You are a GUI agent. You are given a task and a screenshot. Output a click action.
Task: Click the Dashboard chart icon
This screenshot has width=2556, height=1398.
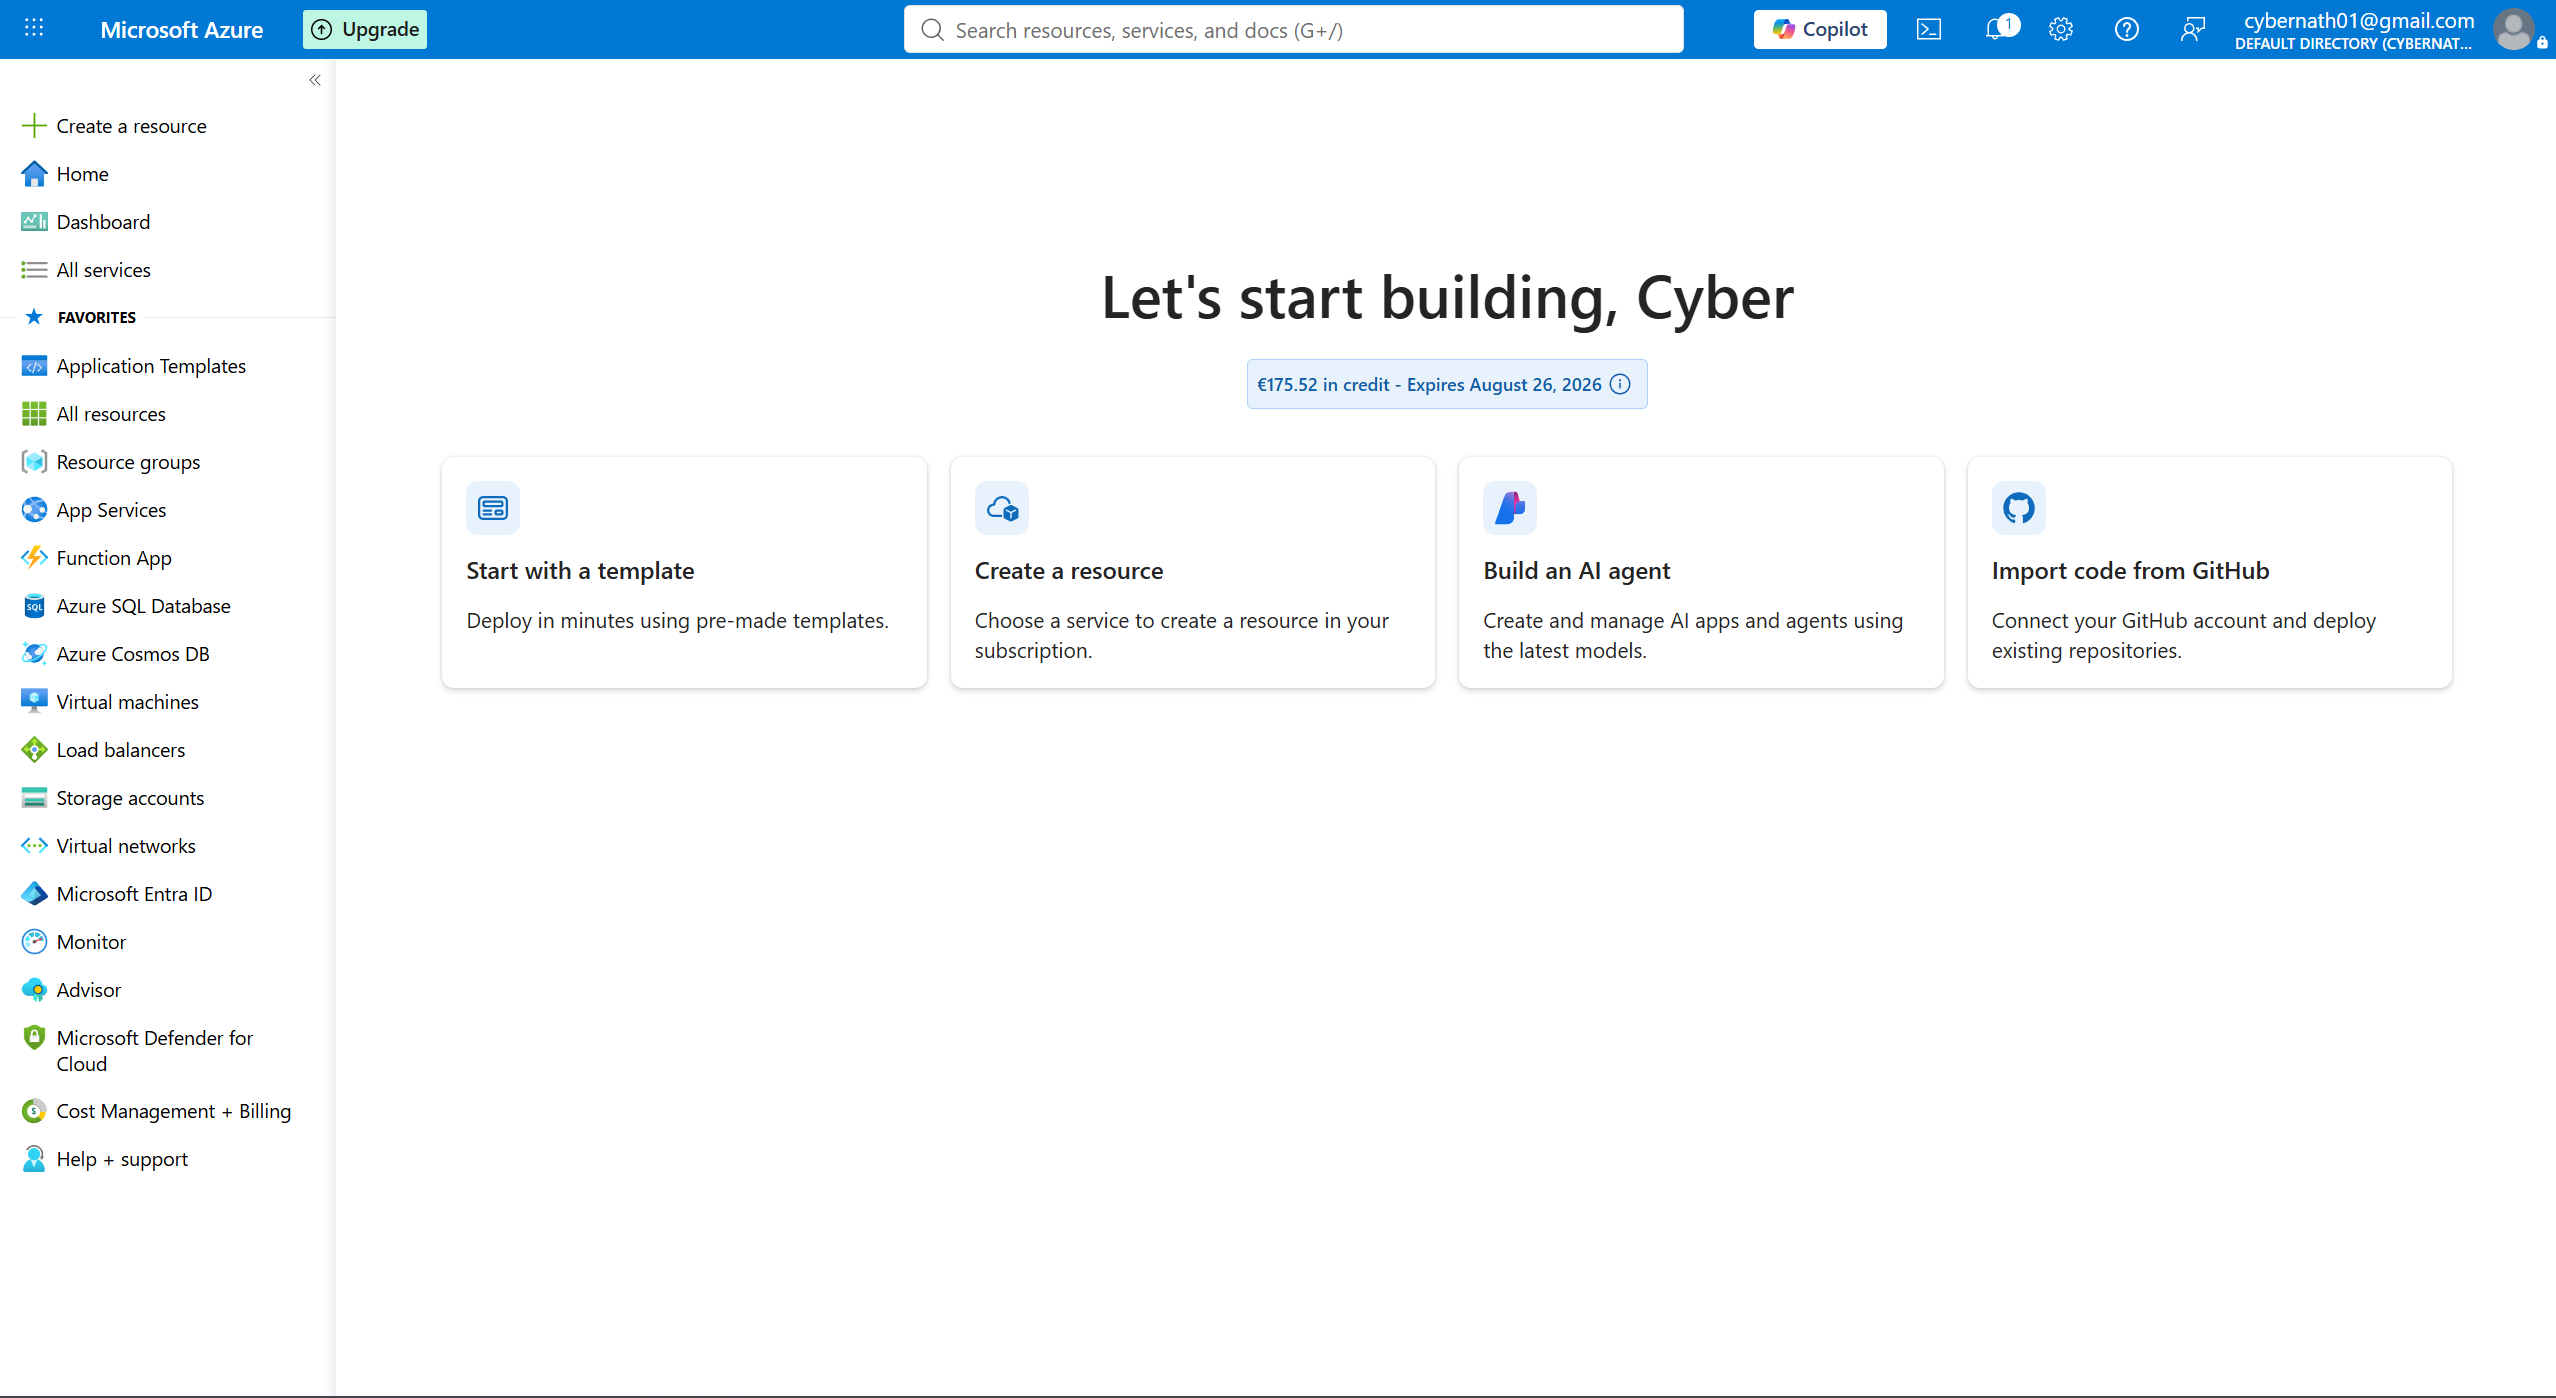pos(34,222)
